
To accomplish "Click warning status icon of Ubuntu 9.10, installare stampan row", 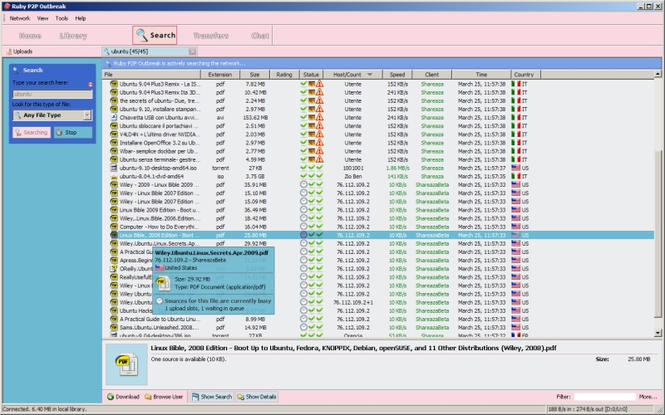I will click(319, 109).
